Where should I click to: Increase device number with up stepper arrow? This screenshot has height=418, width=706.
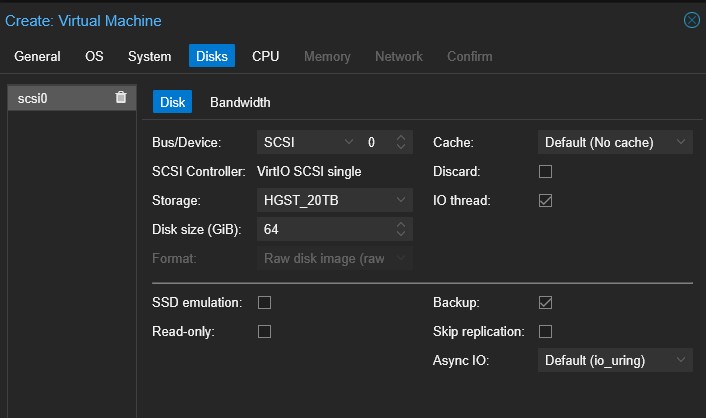(x=401, y=137)
